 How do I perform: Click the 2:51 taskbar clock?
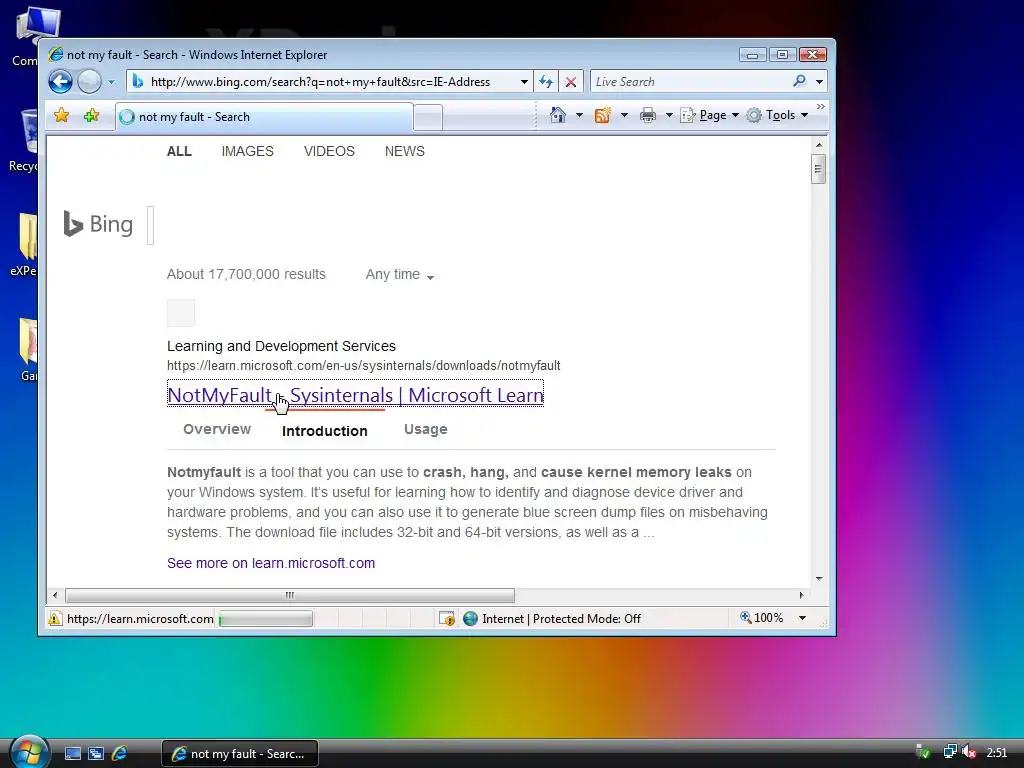tap(997, 753)
